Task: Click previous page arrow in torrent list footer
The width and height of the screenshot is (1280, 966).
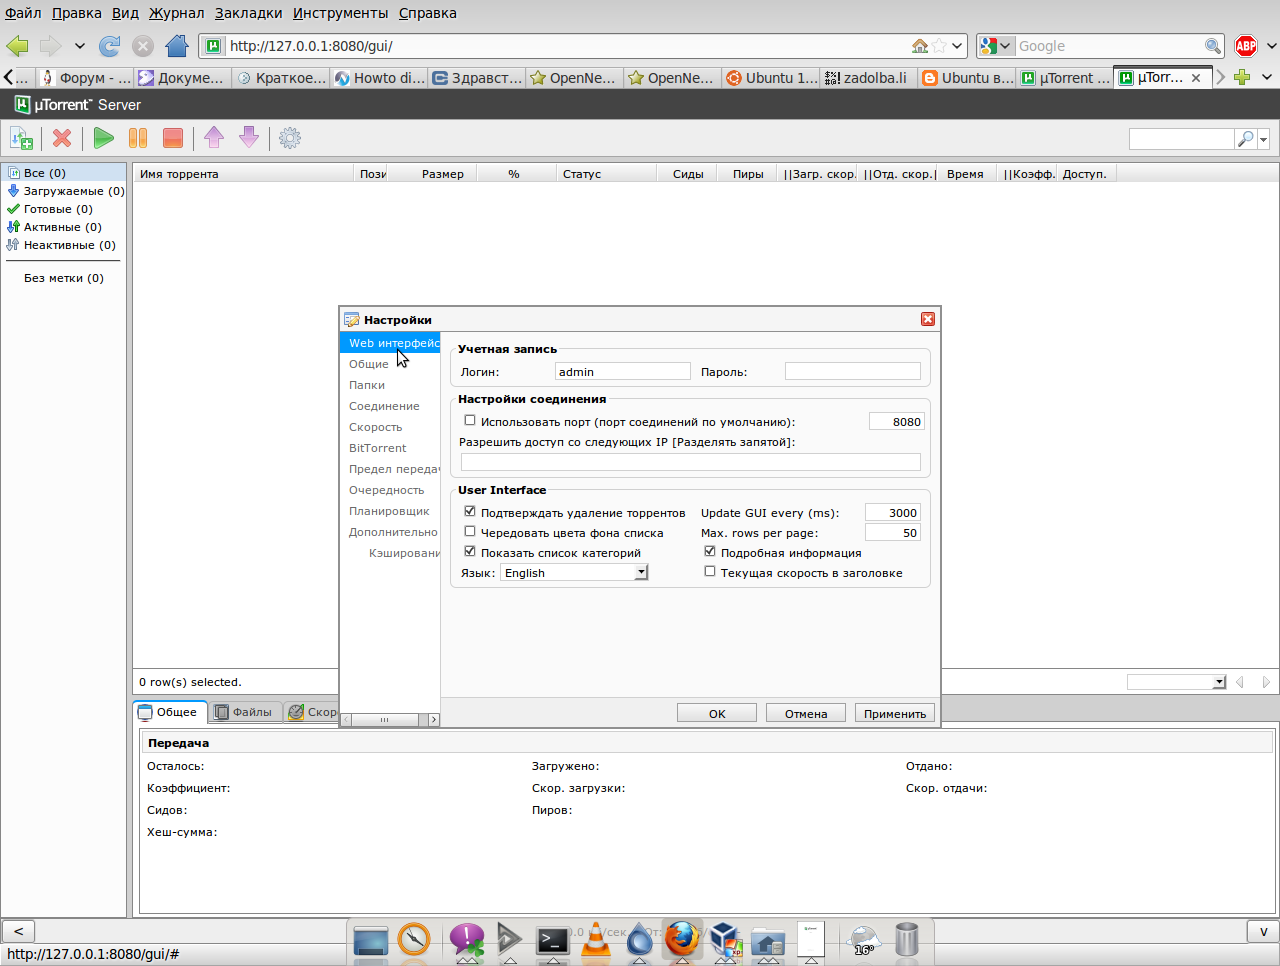Action: click(1240, 682)
